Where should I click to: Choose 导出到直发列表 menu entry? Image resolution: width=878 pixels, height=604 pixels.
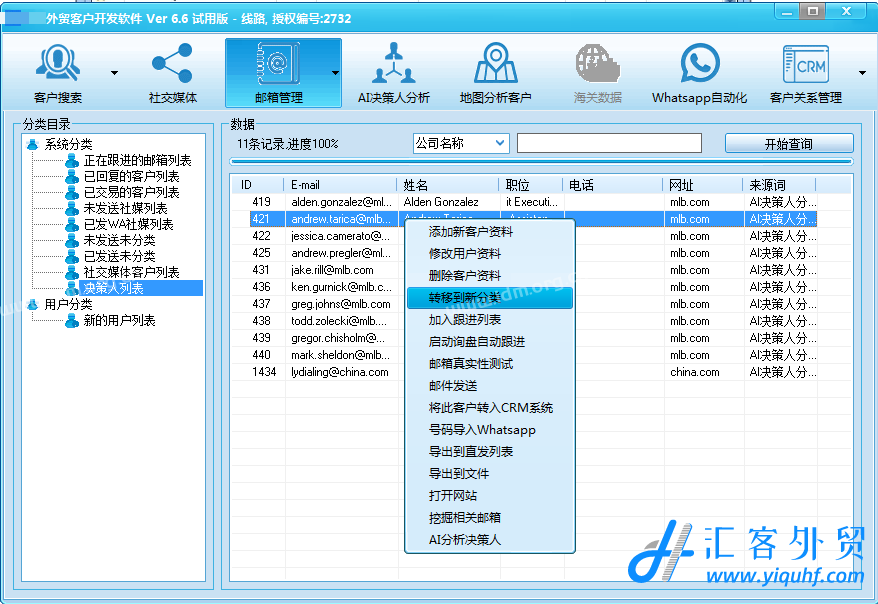[490, 452]
